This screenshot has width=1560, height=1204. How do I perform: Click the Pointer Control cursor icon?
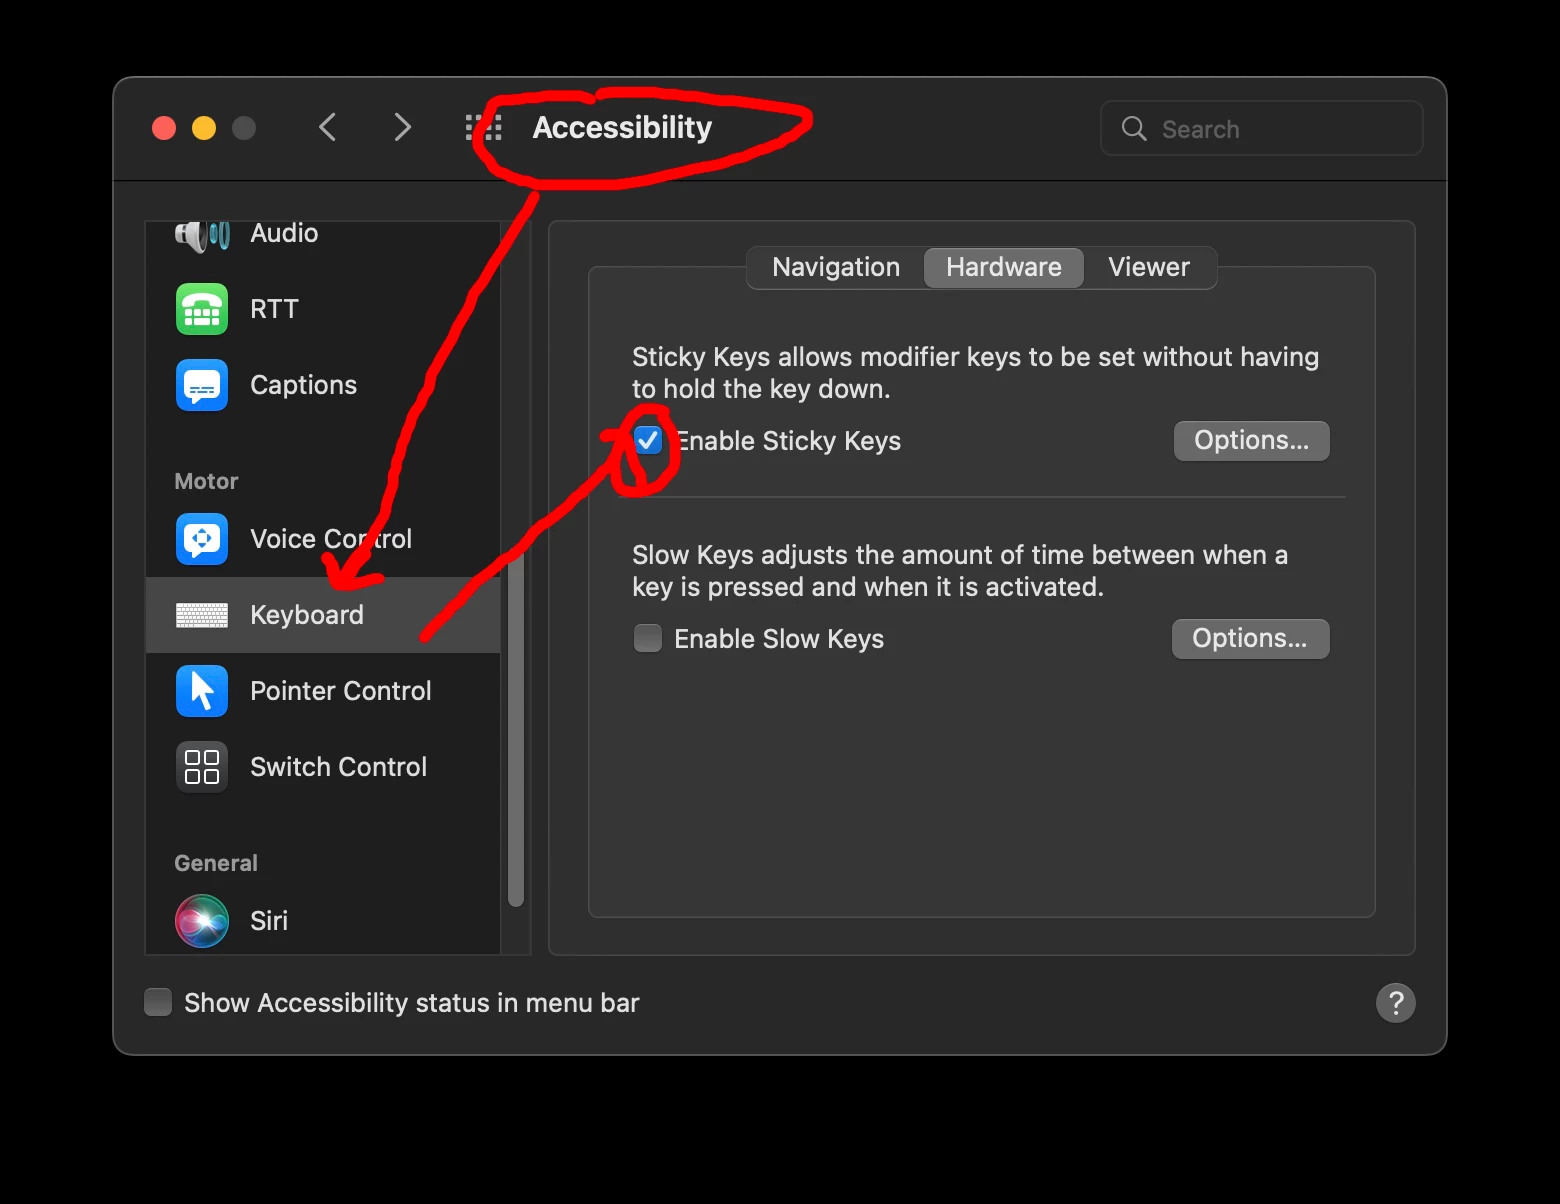202,691
